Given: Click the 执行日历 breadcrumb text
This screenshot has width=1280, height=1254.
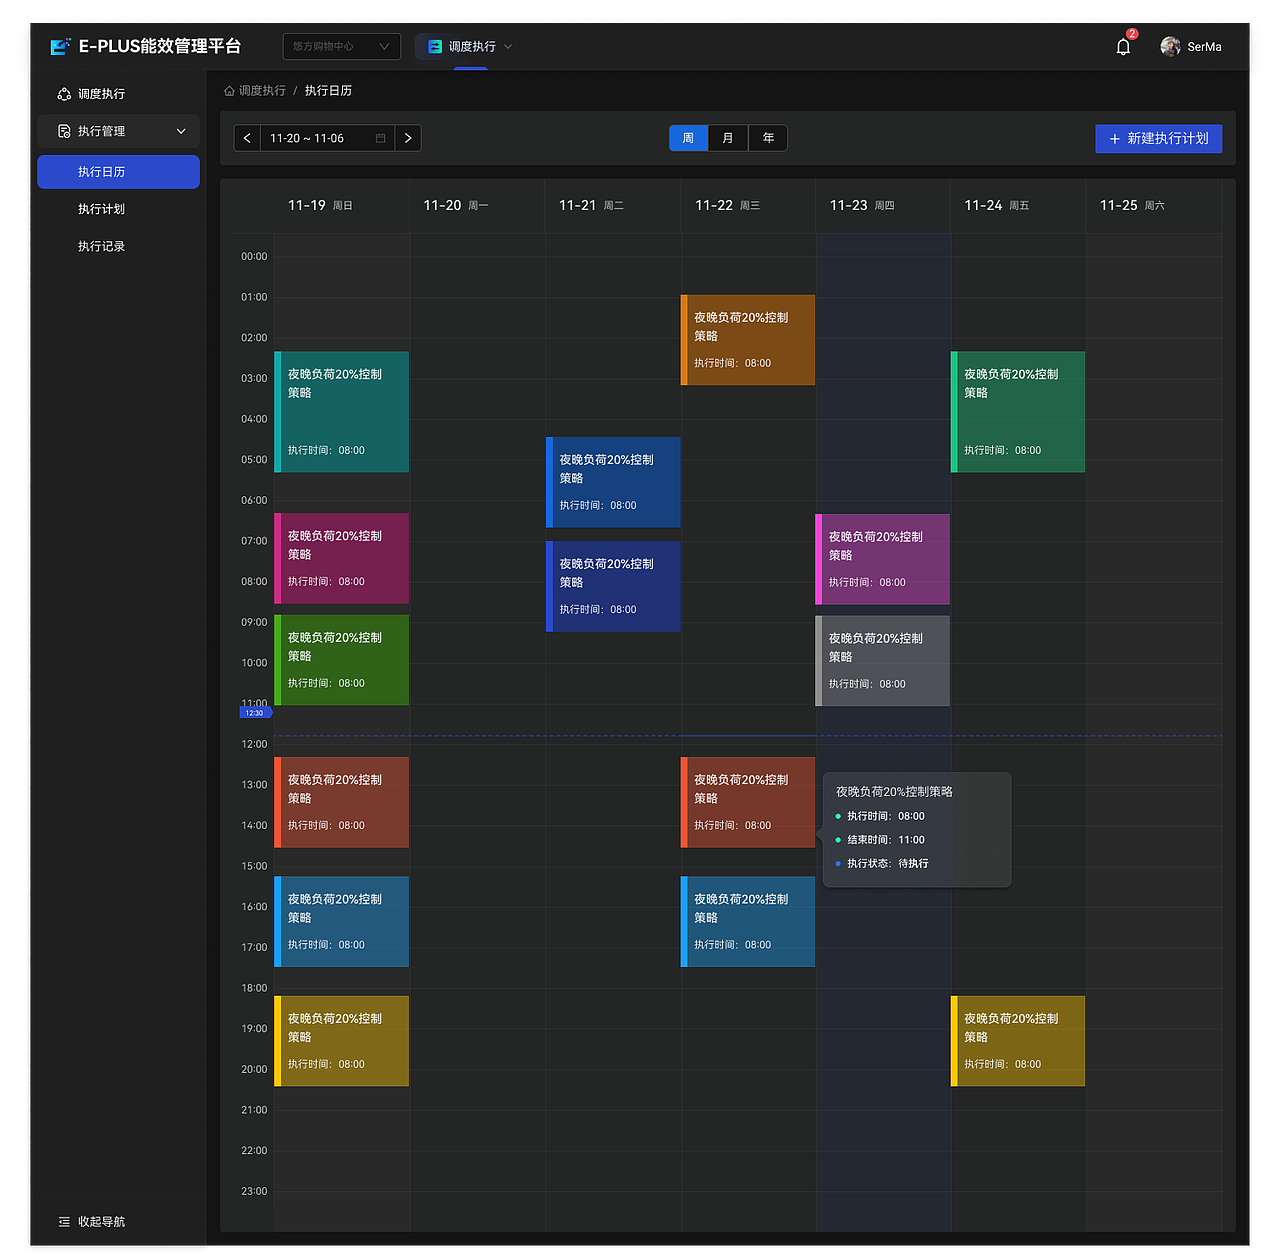Looking at the screenshot, I should pos(328,90).
